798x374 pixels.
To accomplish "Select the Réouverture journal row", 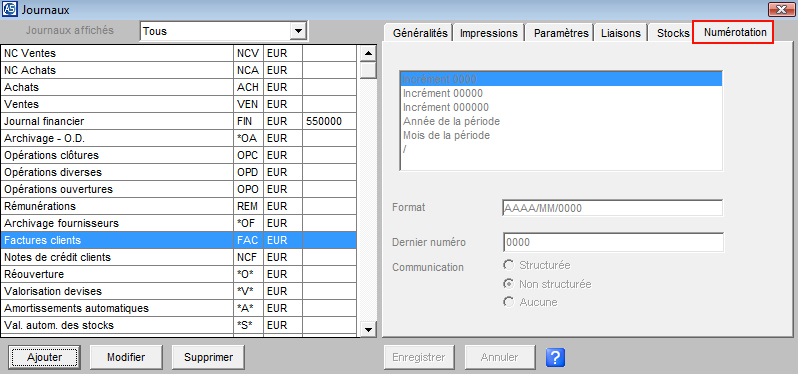I will [x=179, y=274].
